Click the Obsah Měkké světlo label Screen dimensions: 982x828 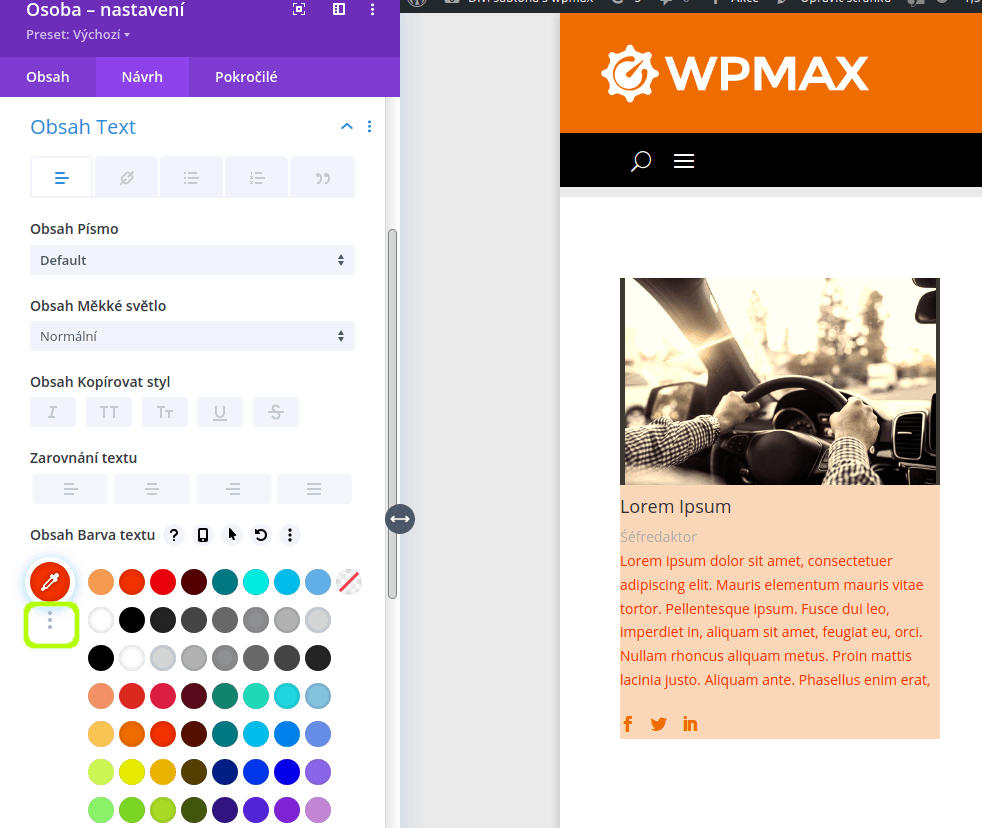click(x=98, y=306)
